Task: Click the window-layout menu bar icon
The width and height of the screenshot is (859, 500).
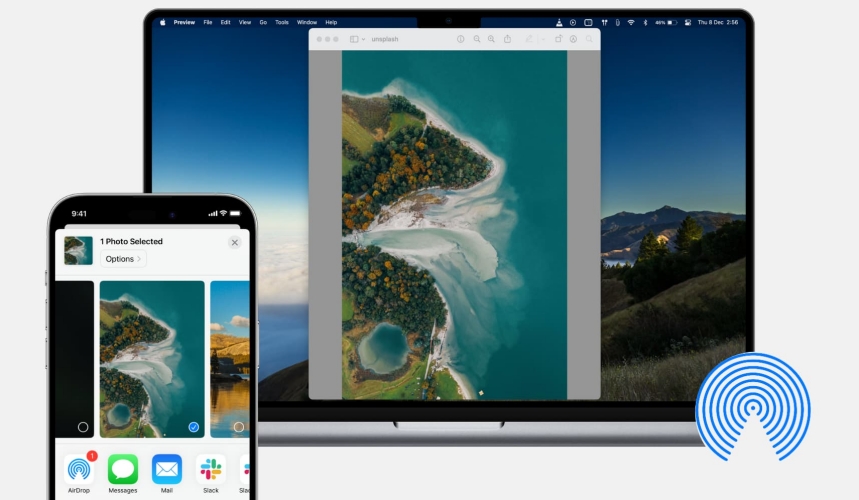Action: [x=588, y=22]
